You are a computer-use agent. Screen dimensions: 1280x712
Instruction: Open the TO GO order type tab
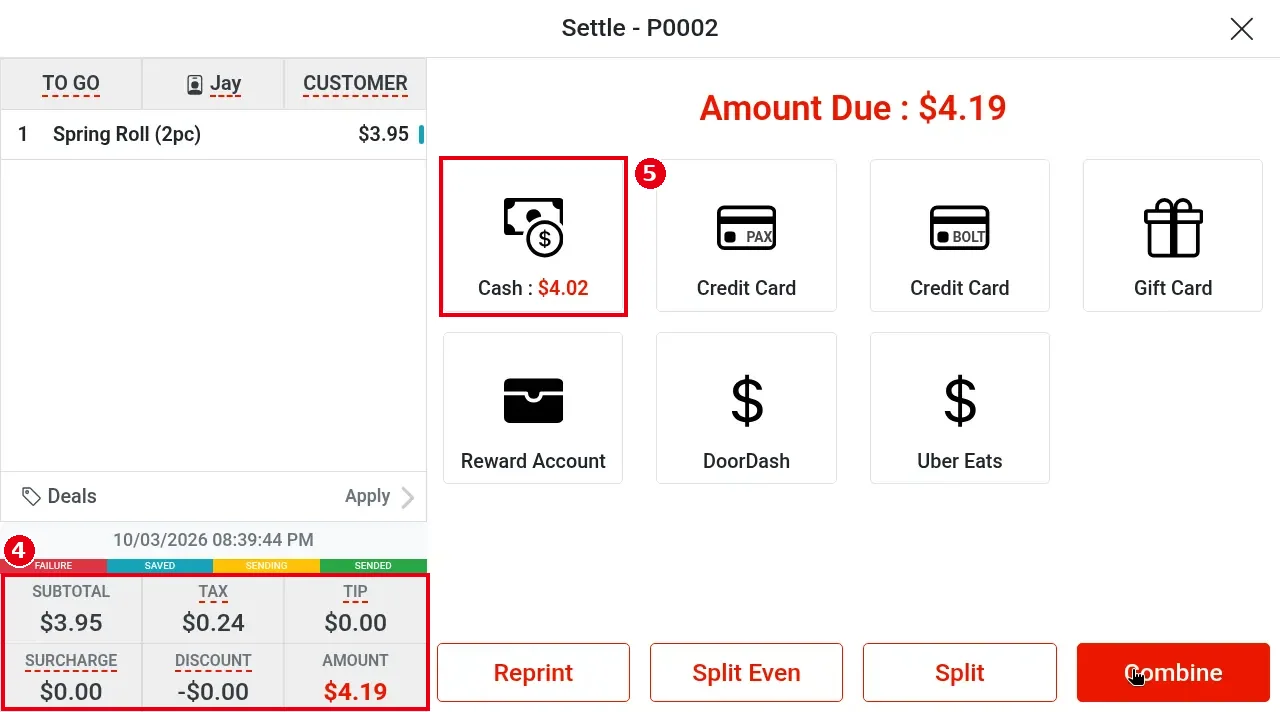[x=71, y=84]
